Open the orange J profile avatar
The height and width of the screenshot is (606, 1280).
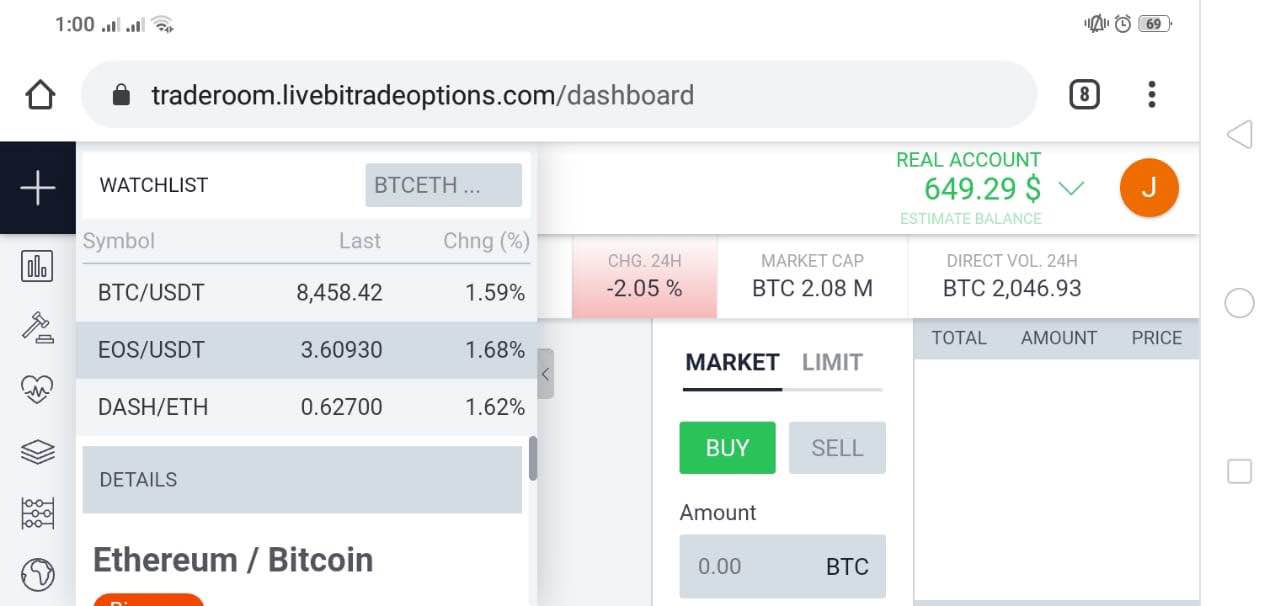(x=1149, y=187)
